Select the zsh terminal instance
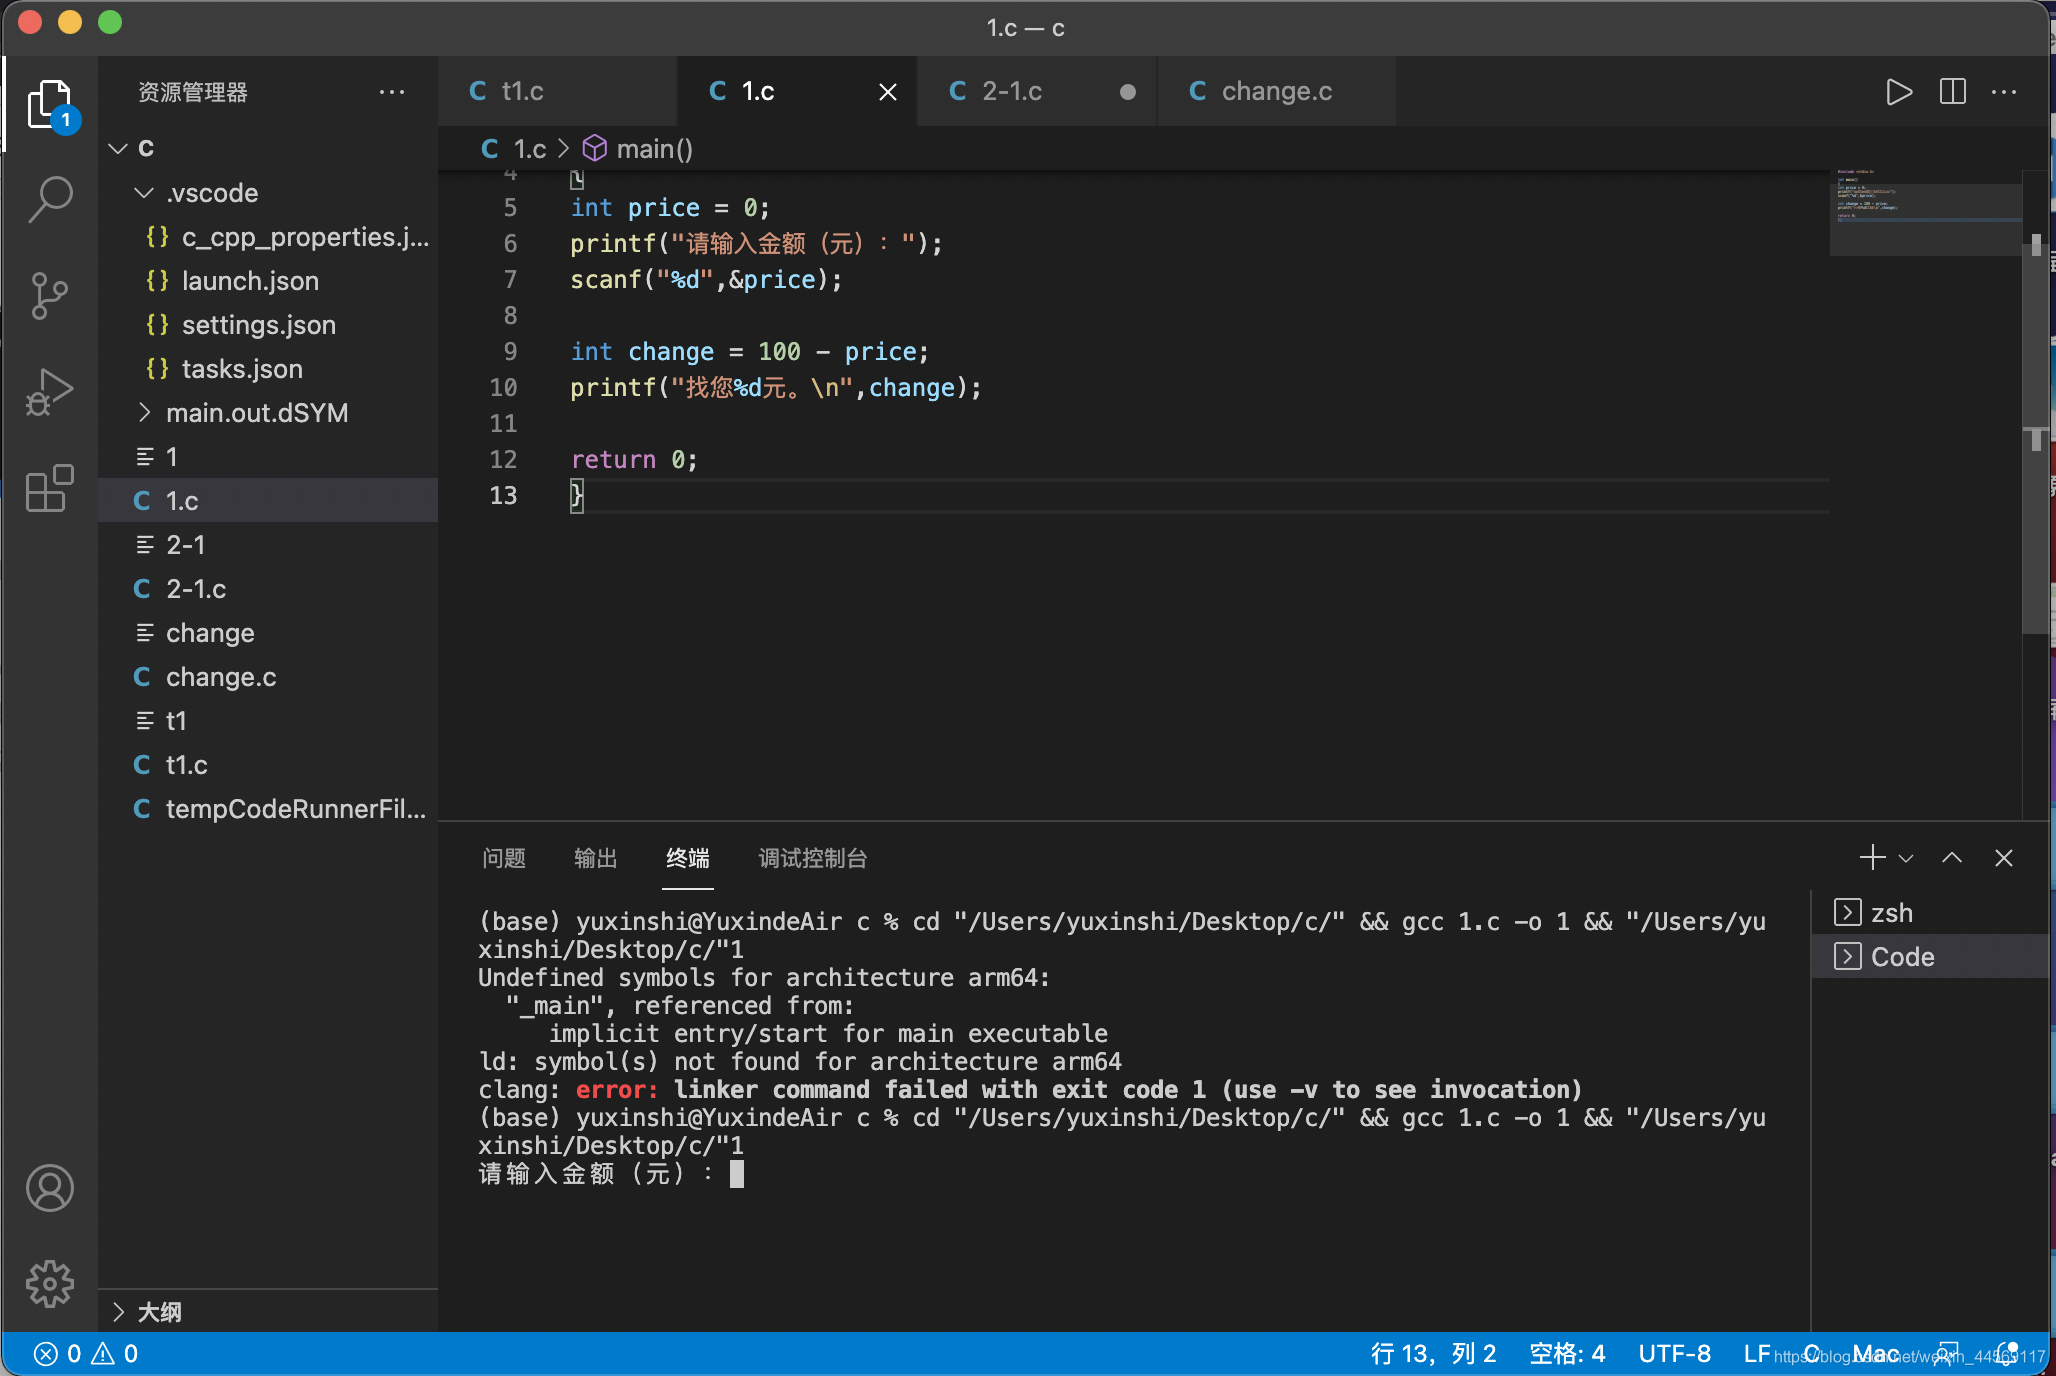This screenshot has width=2056, height=1376. tap(1930, 912)
